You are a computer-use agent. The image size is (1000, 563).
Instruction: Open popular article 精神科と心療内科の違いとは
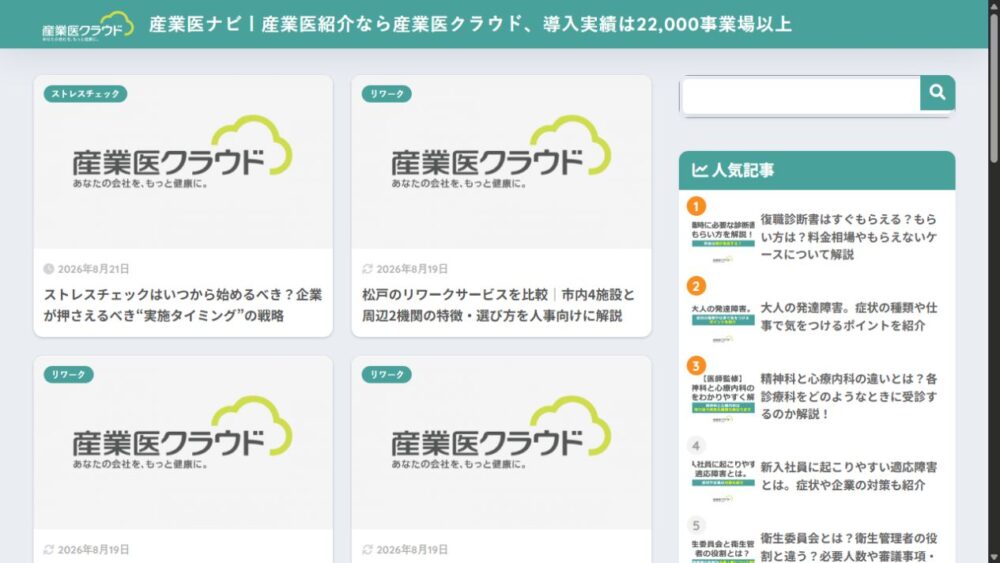pyautogui.click(x=848, y=396)
